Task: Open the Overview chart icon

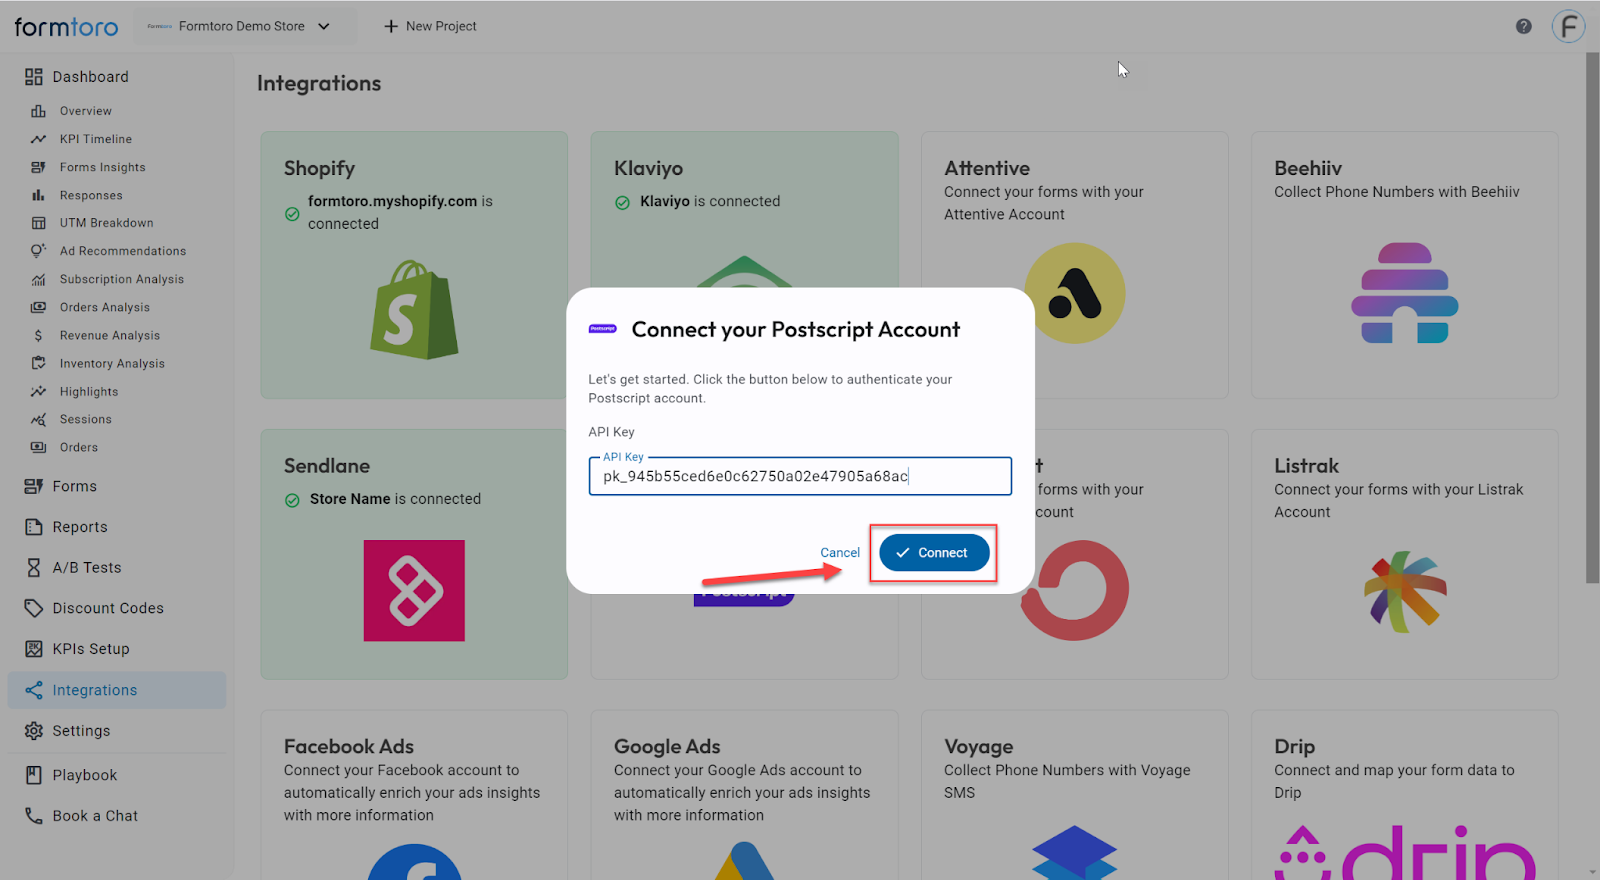Action: [38, 111]
